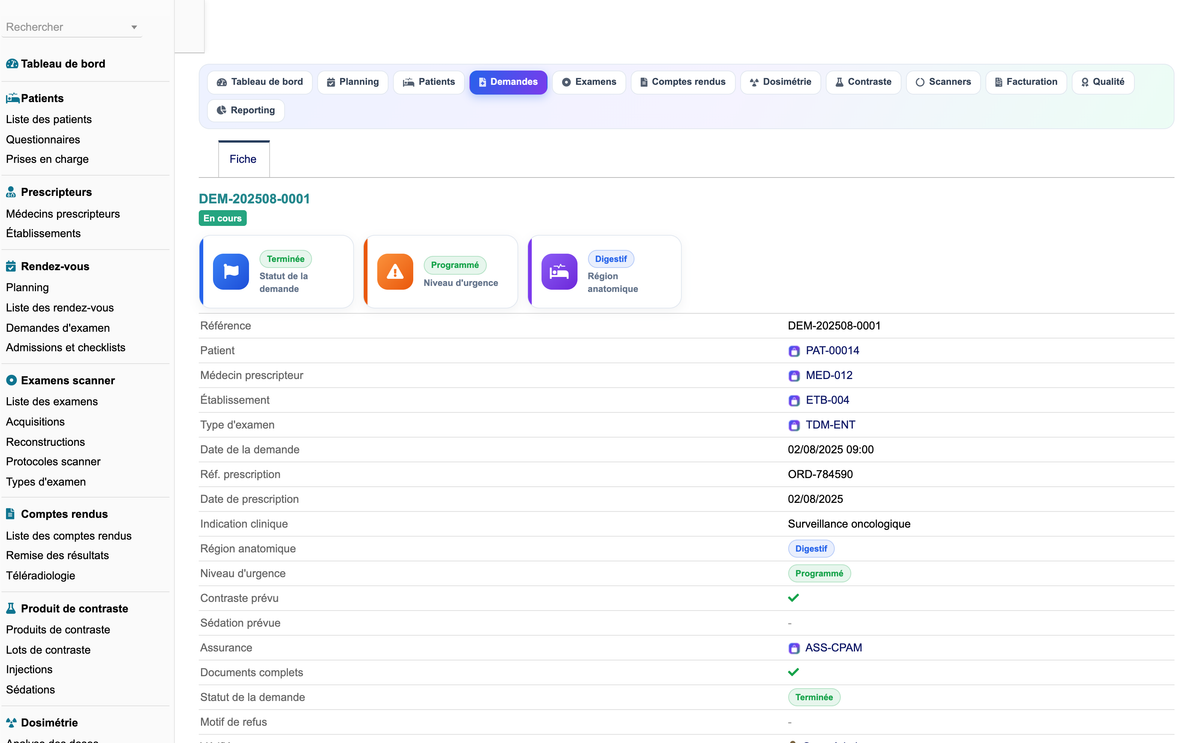The width and height of the screenshot is (1200, 743).
Task: Open Établissements in sidebar
Action: (43, 233)
